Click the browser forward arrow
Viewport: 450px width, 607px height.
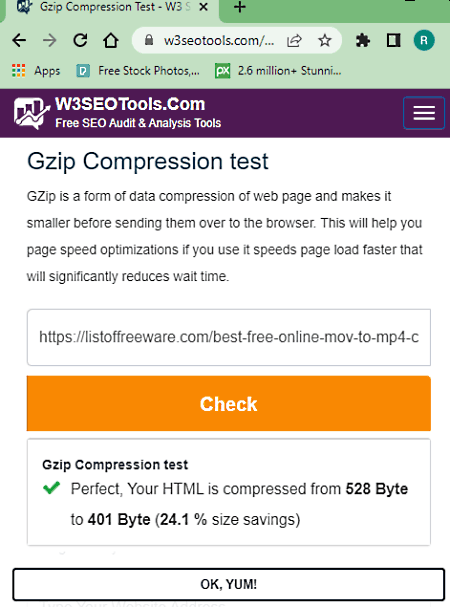[x=50, y=40]
